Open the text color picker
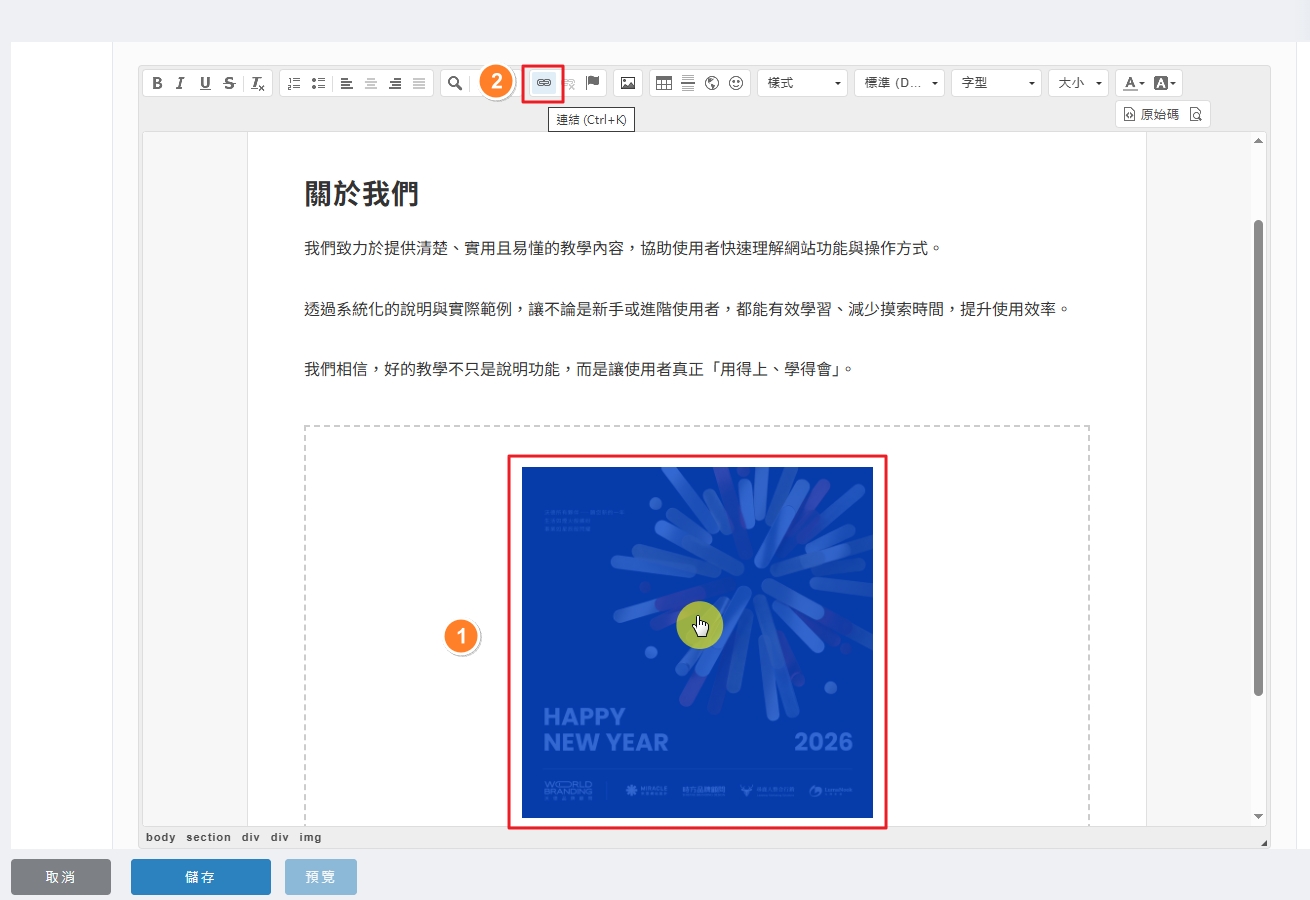 (1132, 83)
